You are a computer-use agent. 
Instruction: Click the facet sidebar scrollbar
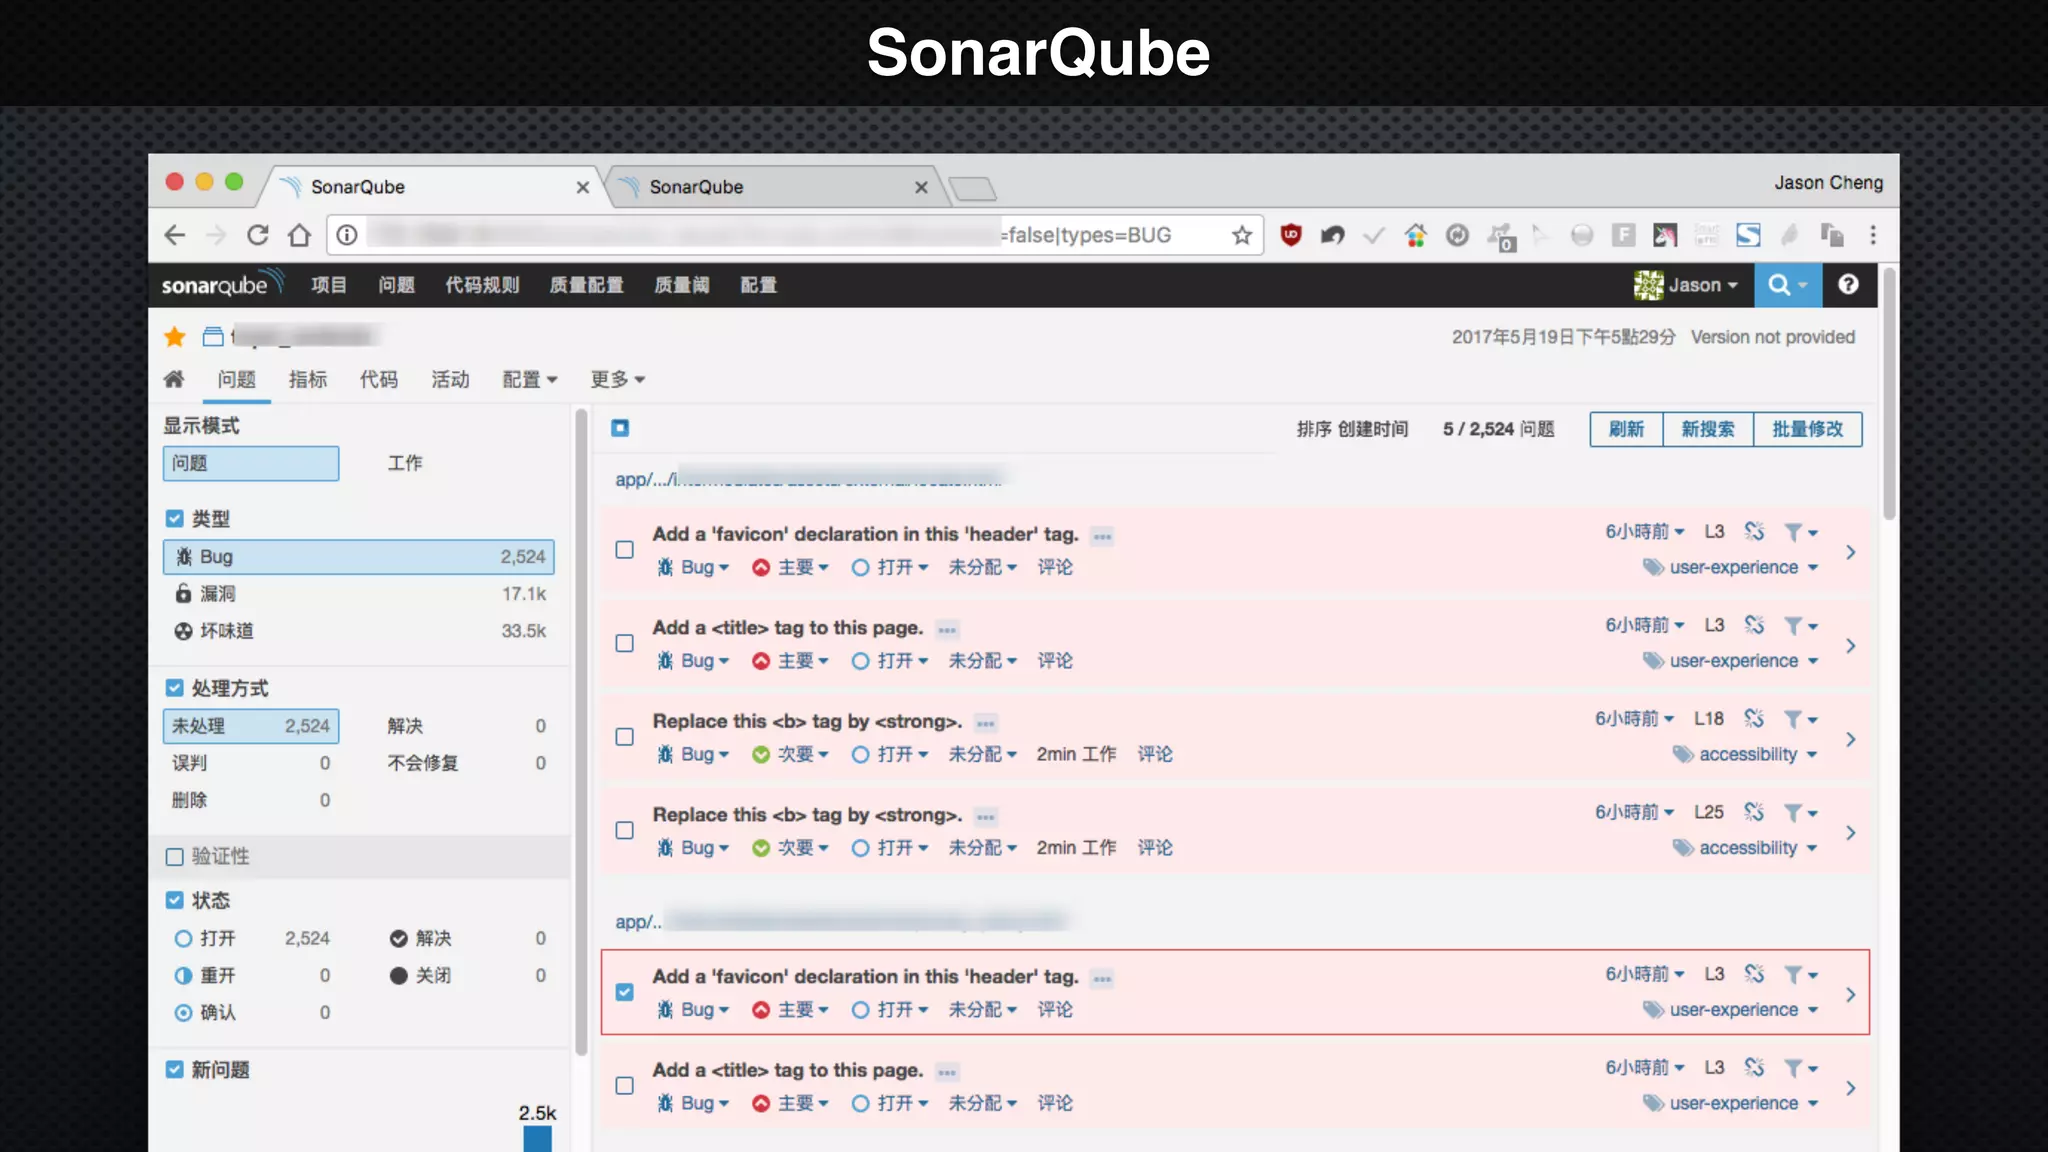(581, 731)
